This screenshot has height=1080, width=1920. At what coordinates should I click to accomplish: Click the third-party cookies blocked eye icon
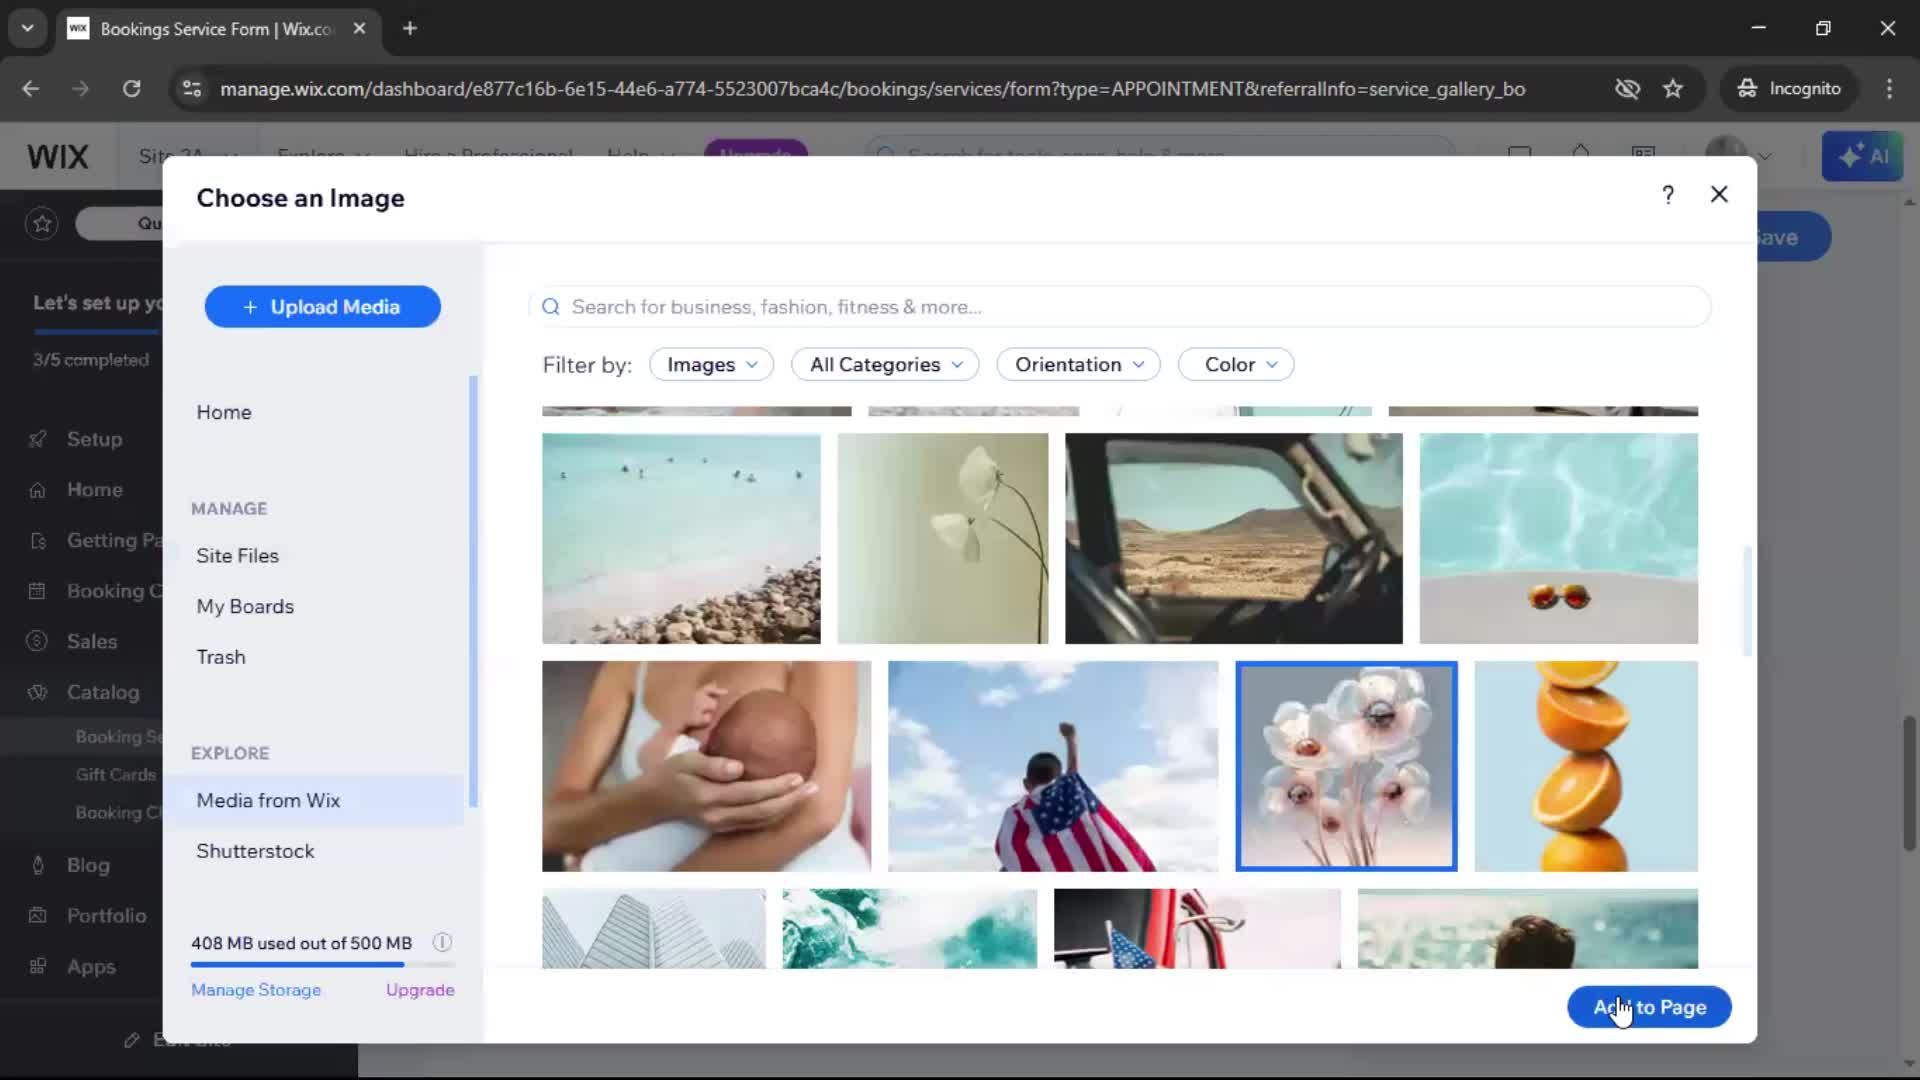[1627, 89]
